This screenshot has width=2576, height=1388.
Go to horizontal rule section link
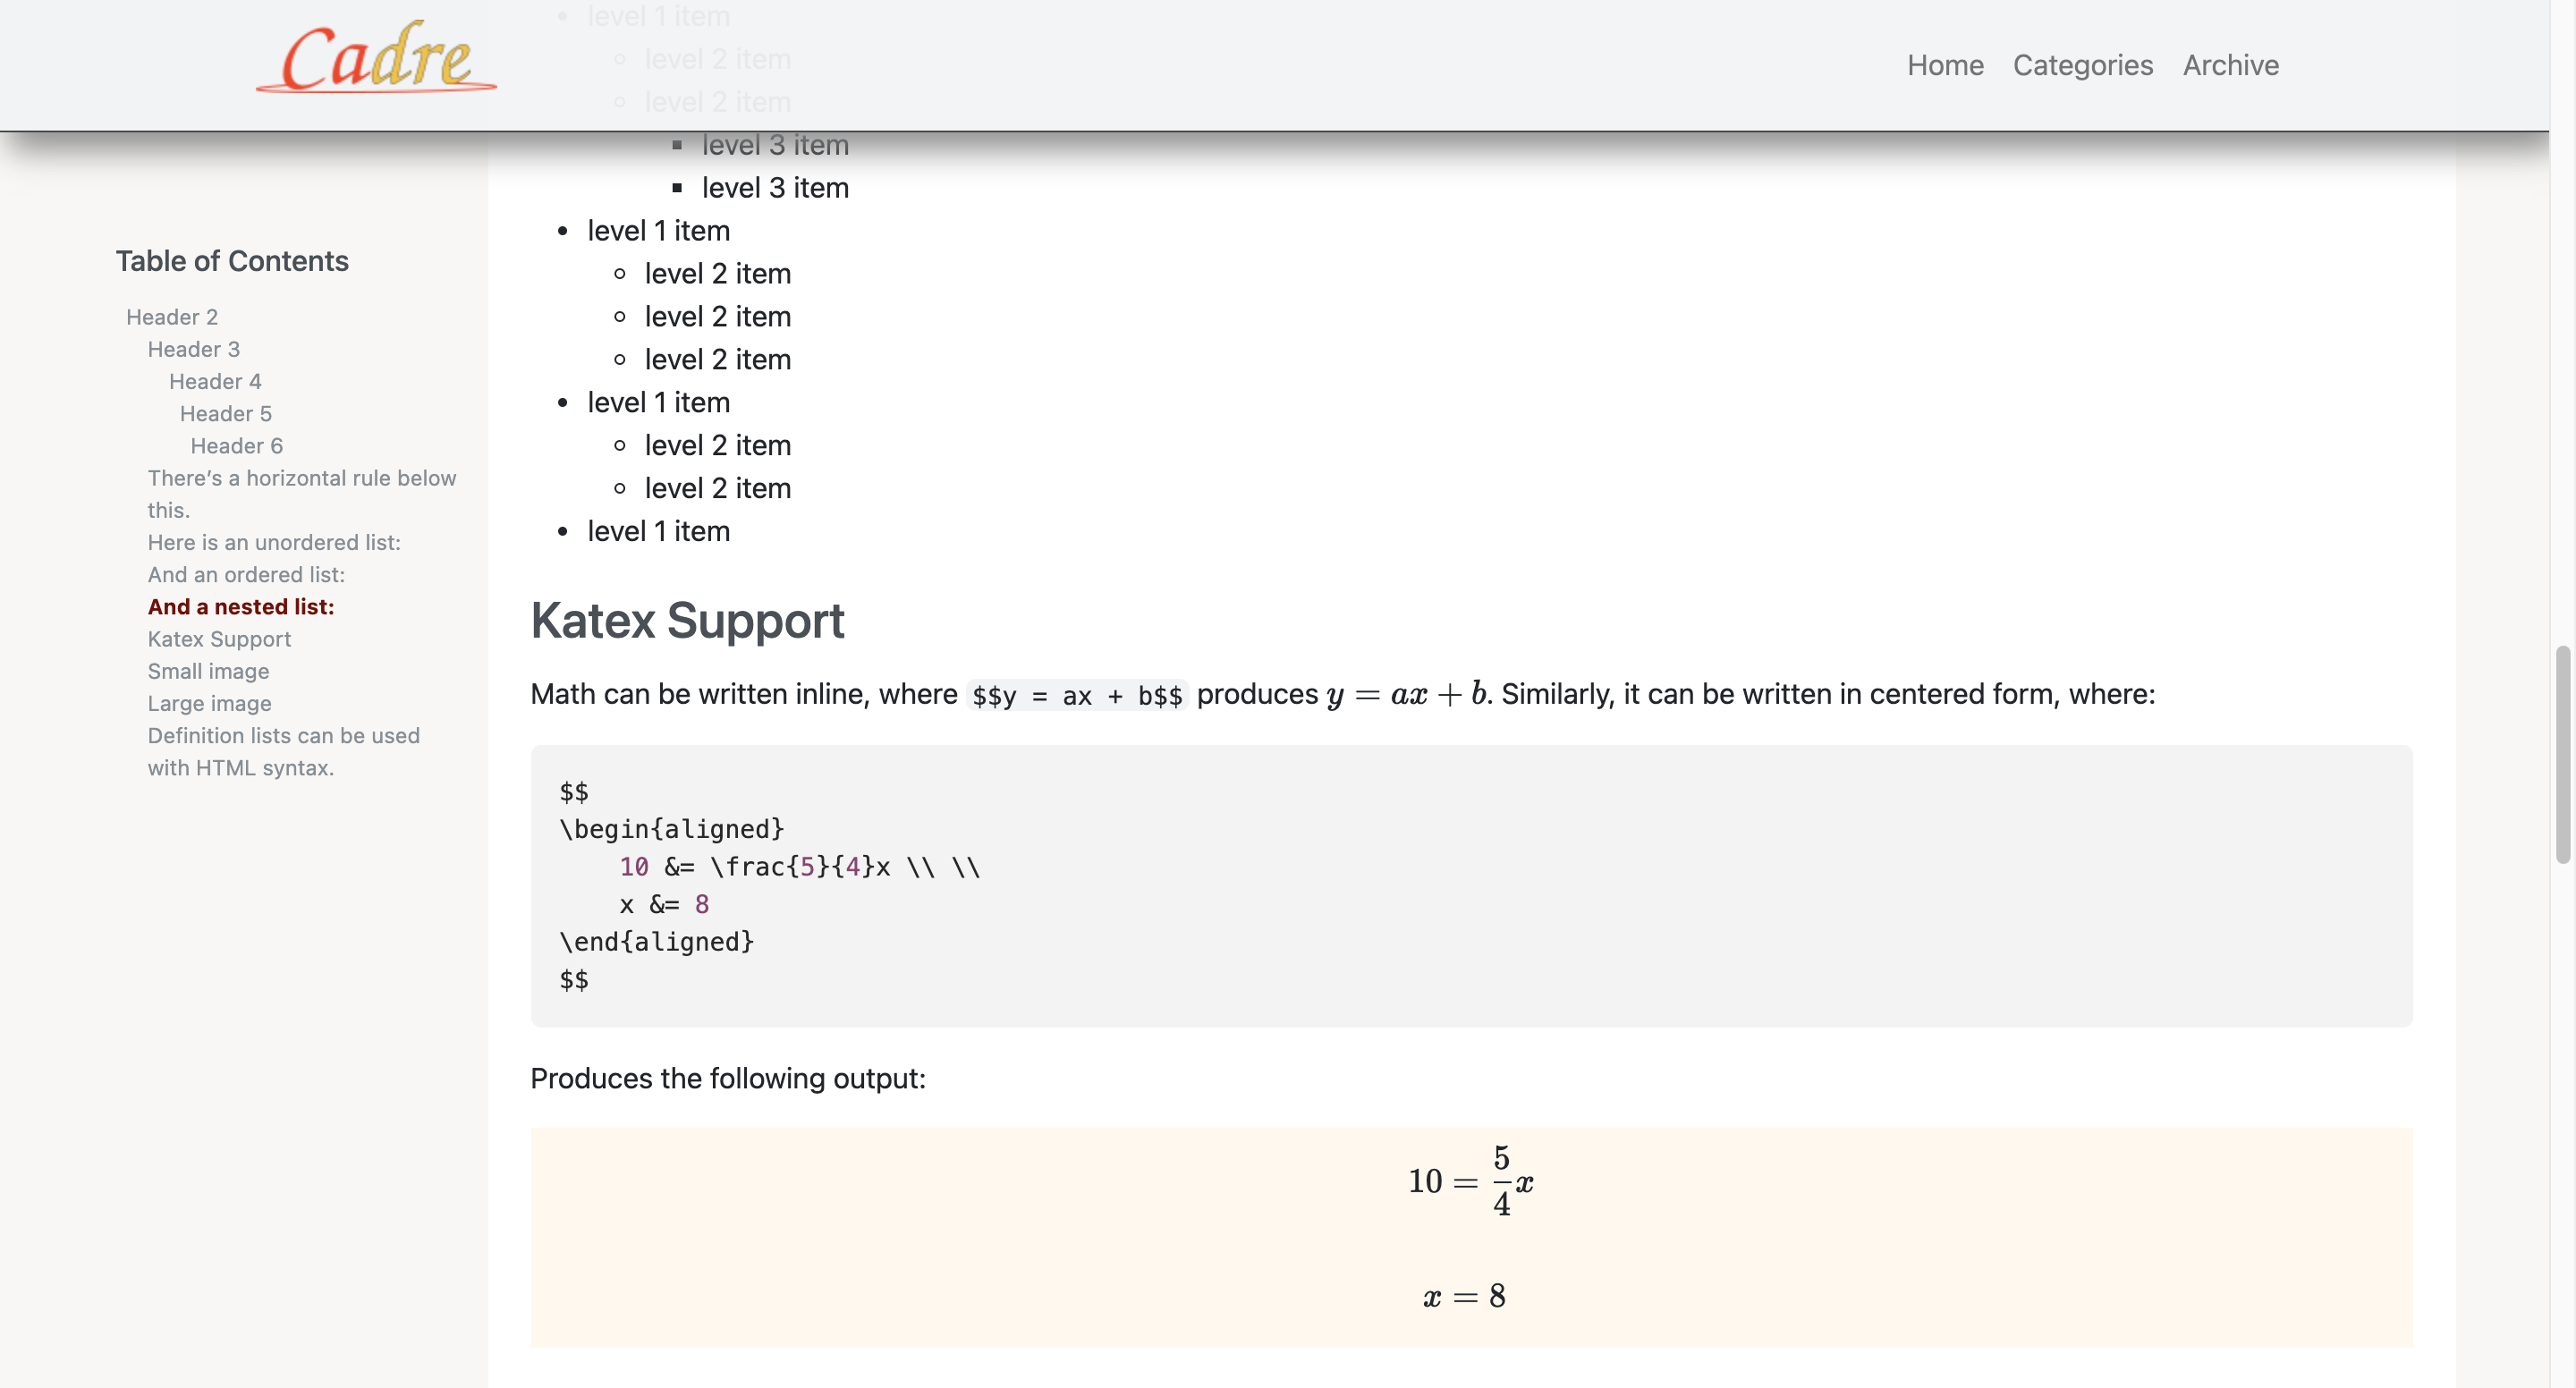(x=302, y=494)
